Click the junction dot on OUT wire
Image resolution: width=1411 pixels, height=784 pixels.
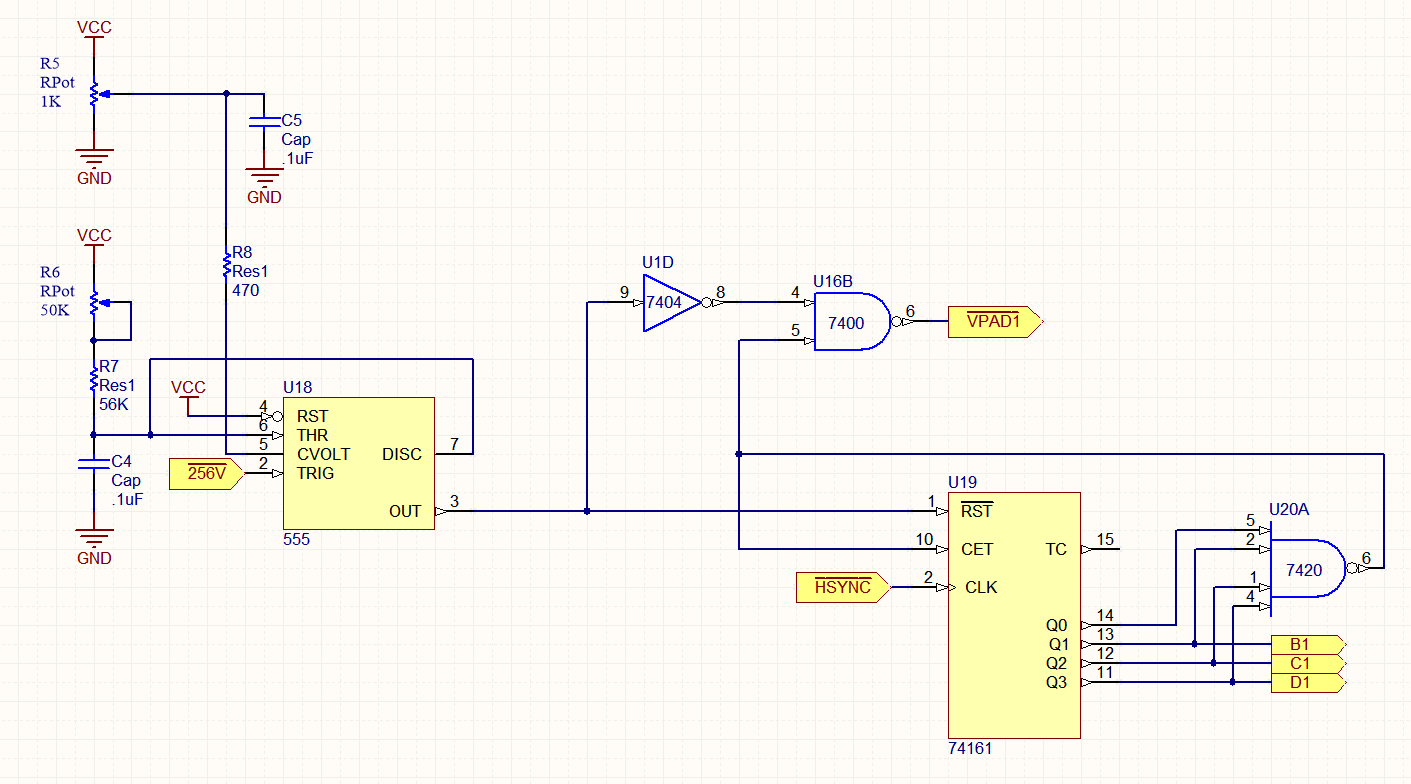pyautogui.click(x=586, y=511)
